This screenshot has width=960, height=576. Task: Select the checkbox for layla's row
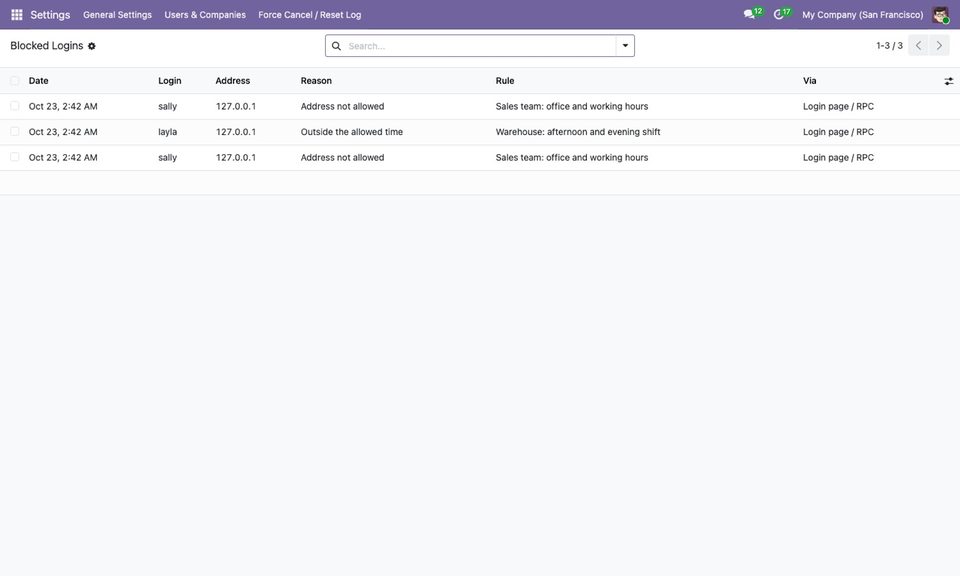[15, 132]
